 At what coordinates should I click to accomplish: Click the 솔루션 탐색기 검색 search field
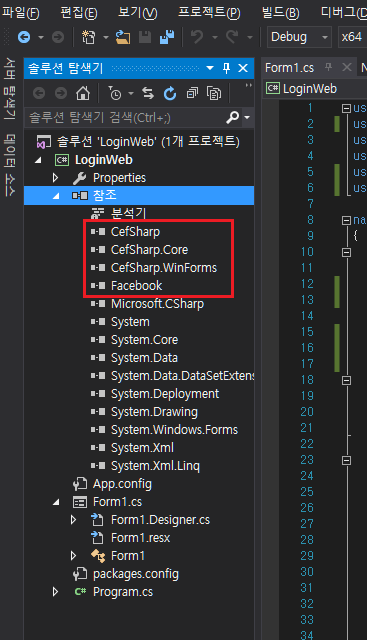(x=125, y=118)
